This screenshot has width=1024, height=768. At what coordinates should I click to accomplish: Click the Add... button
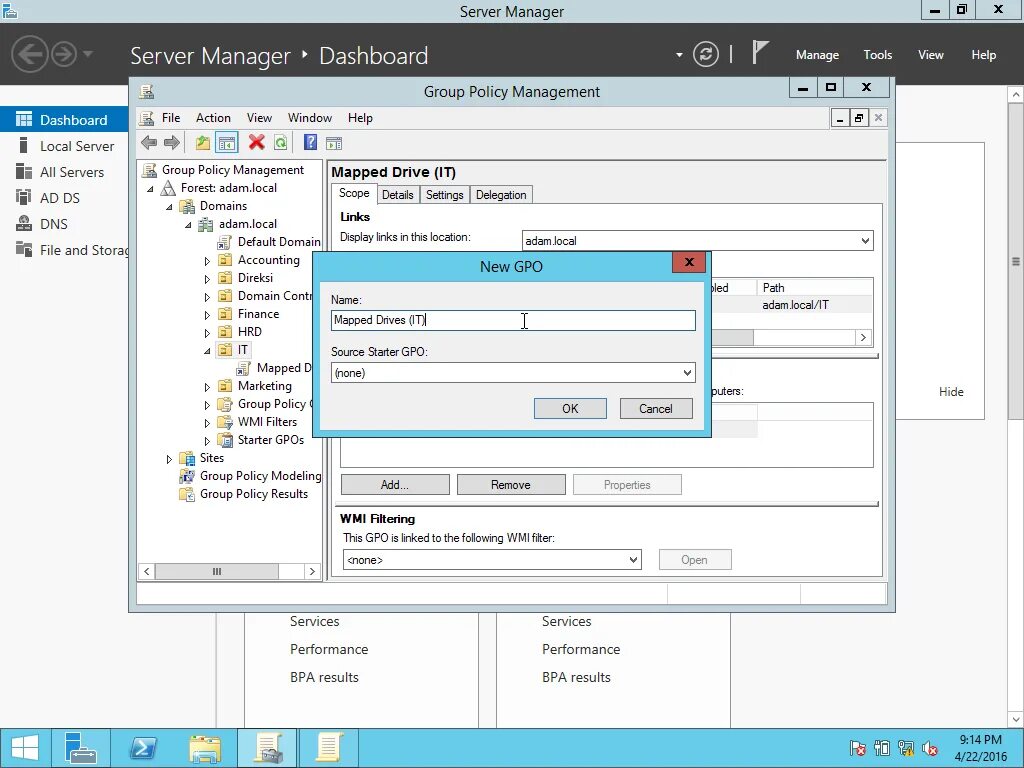[395, 485]
